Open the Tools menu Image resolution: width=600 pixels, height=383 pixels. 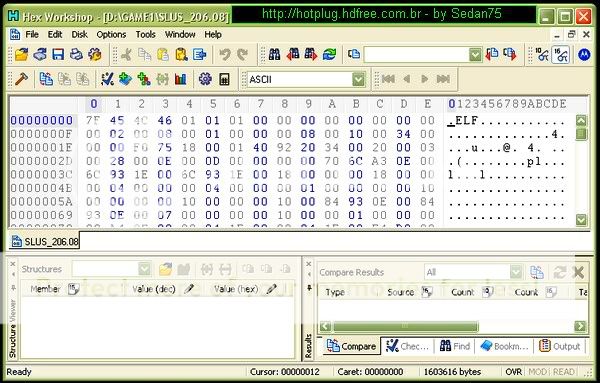(145, 34)
